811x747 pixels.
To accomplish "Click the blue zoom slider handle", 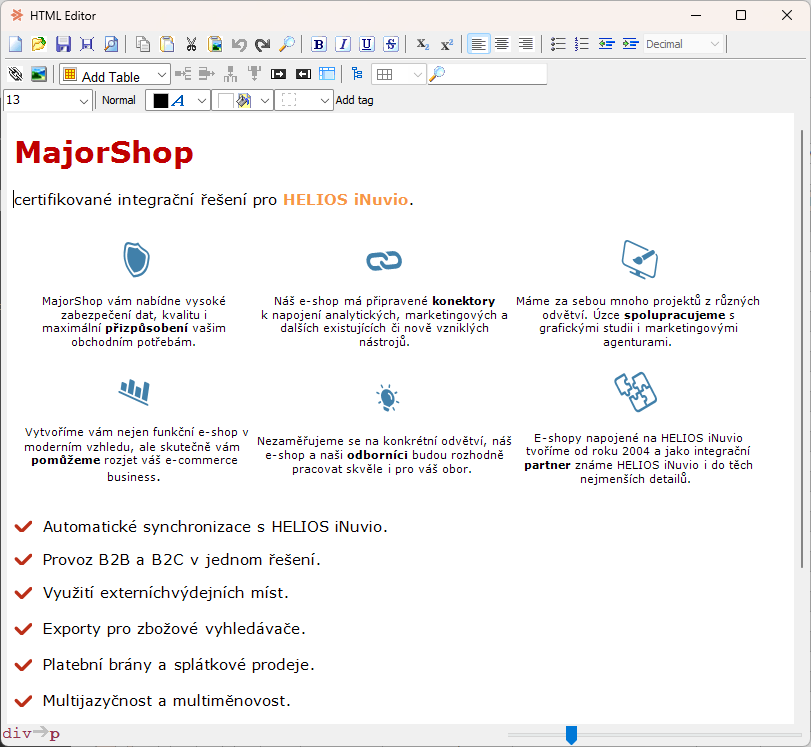I will [571, 735].
